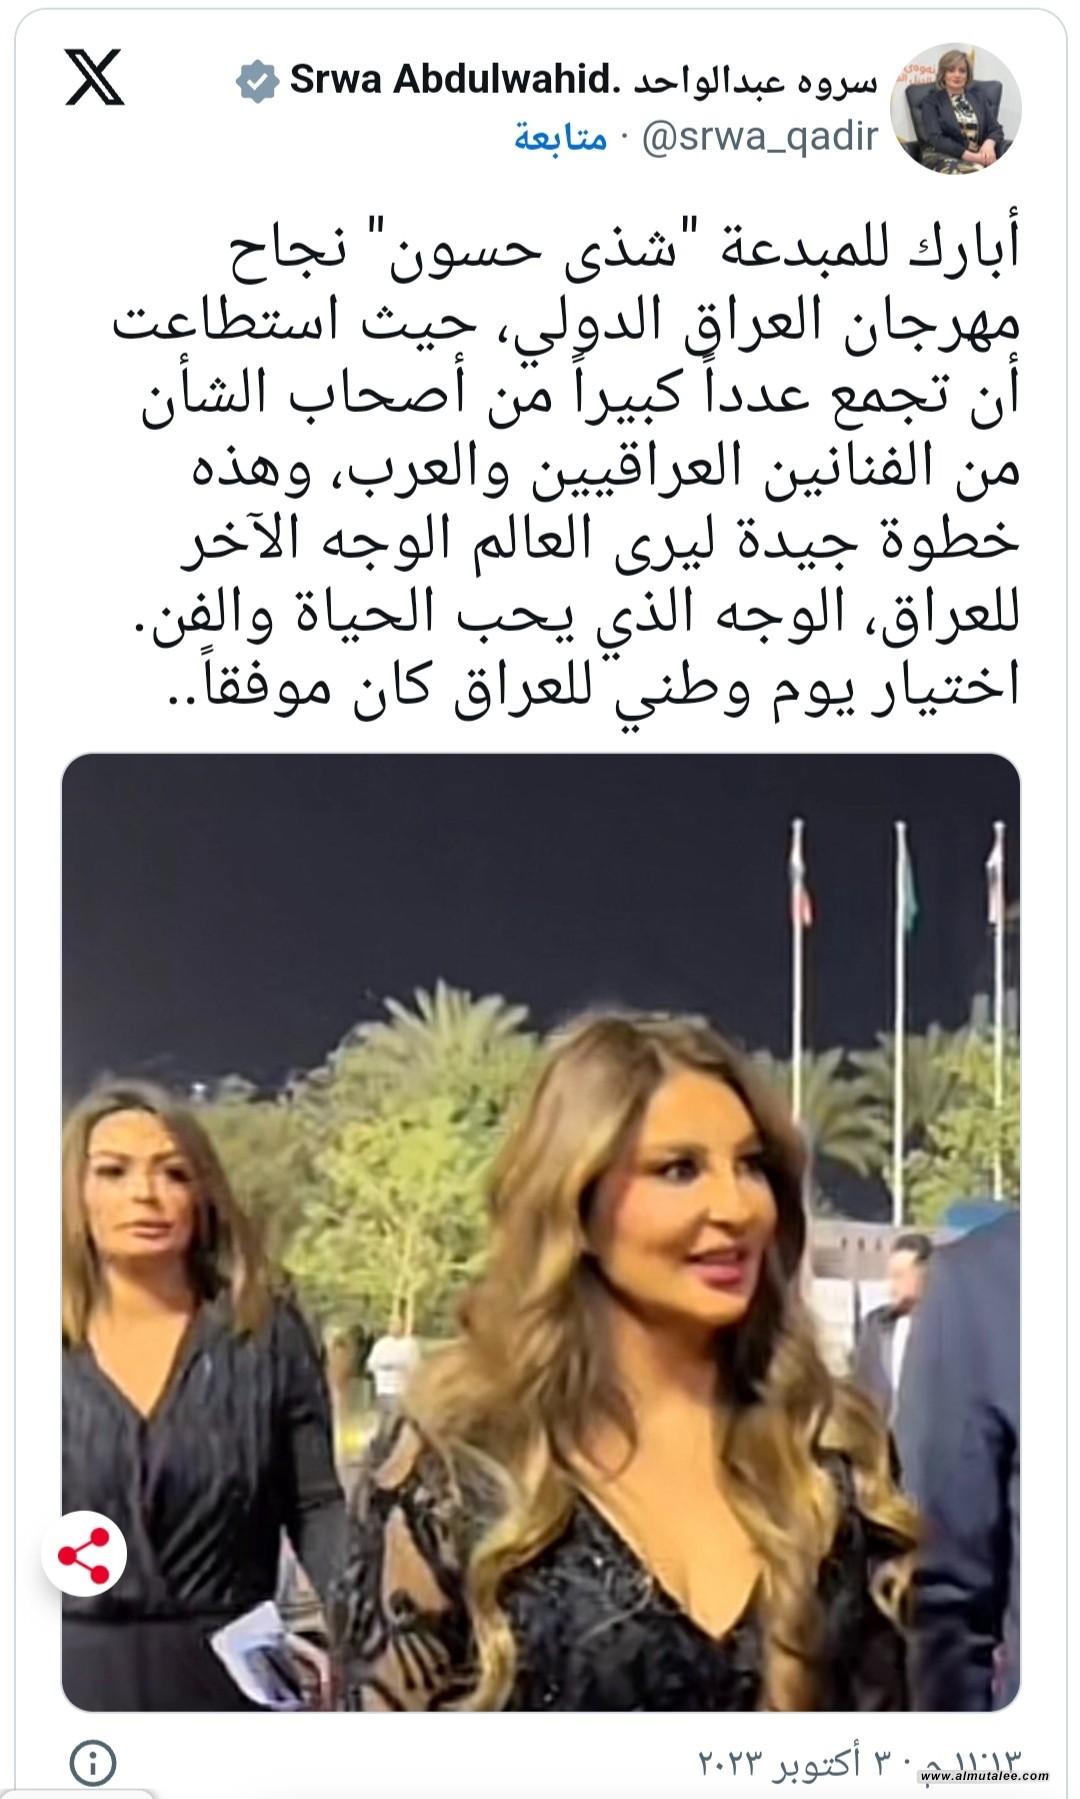Open the @srwa_qadir handle
1080x1799 pixels.
[x=759, y=137]
